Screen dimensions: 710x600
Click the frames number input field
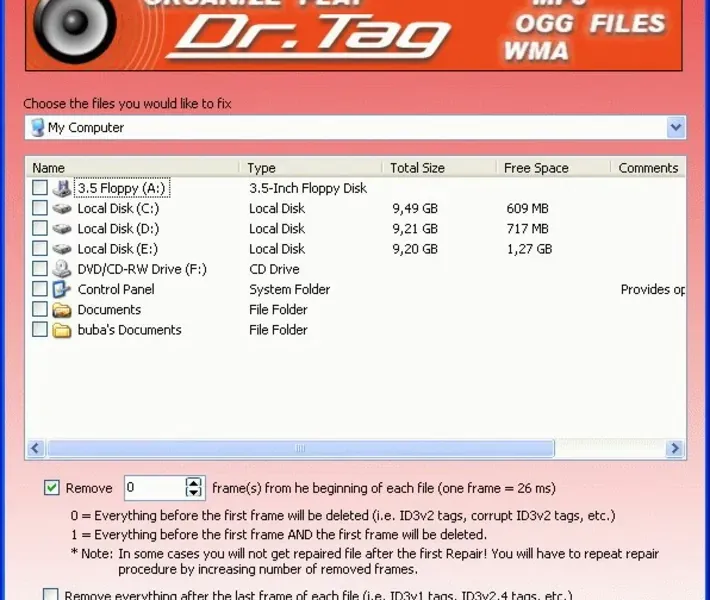pyautogui.click(x=155, y=488)
